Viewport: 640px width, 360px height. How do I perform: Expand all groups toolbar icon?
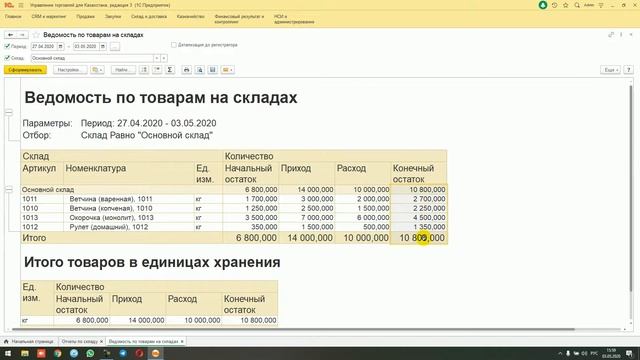pos(144,70)
